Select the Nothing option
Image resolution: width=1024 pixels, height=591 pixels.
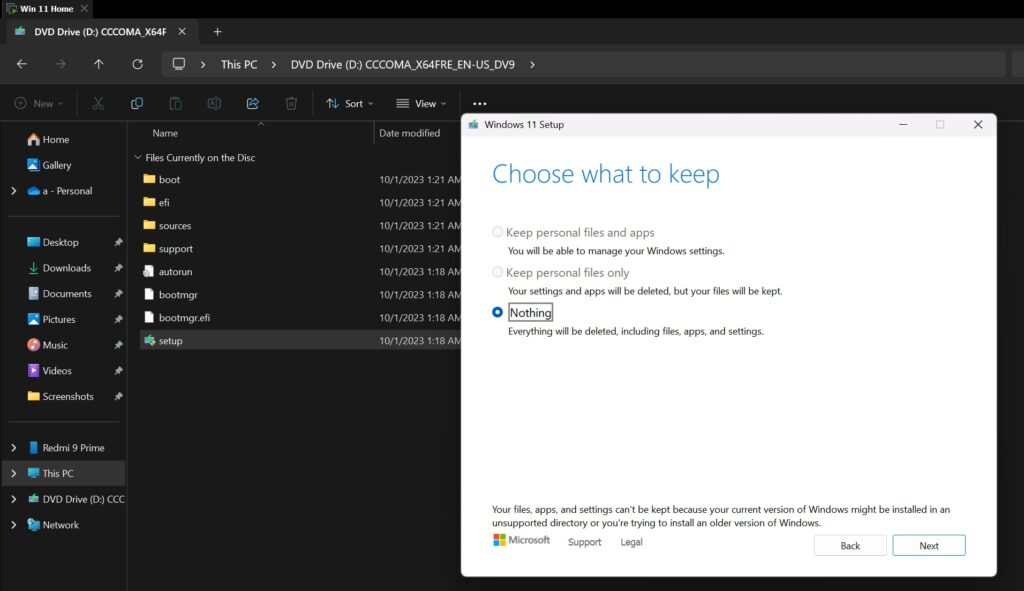click(497, 312)
